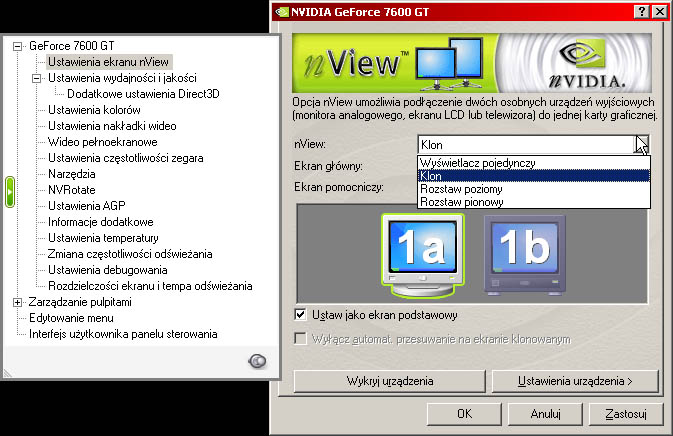Choose Wyświetlacz pojedynczy option
Image resolution: width=673 pixels, height=436 pixels.
[x=534, y=163]
